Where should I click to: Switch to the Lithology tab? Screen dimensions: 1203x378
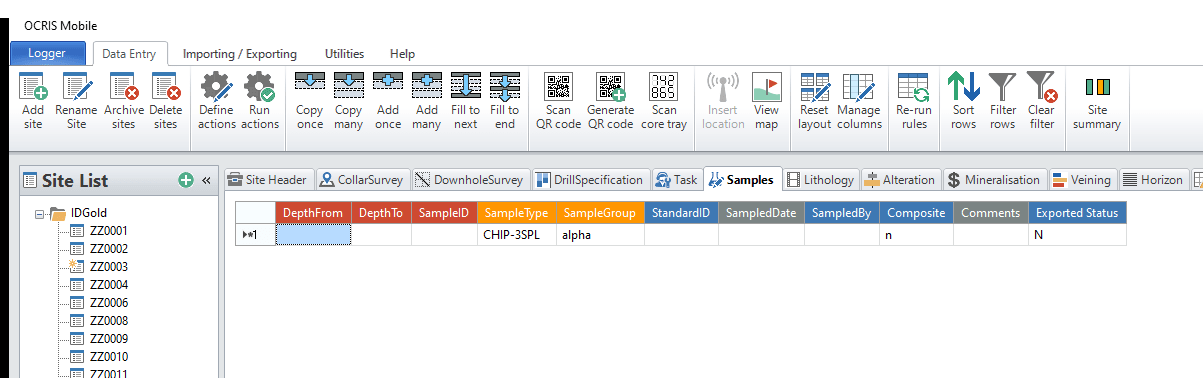point(821,180)
